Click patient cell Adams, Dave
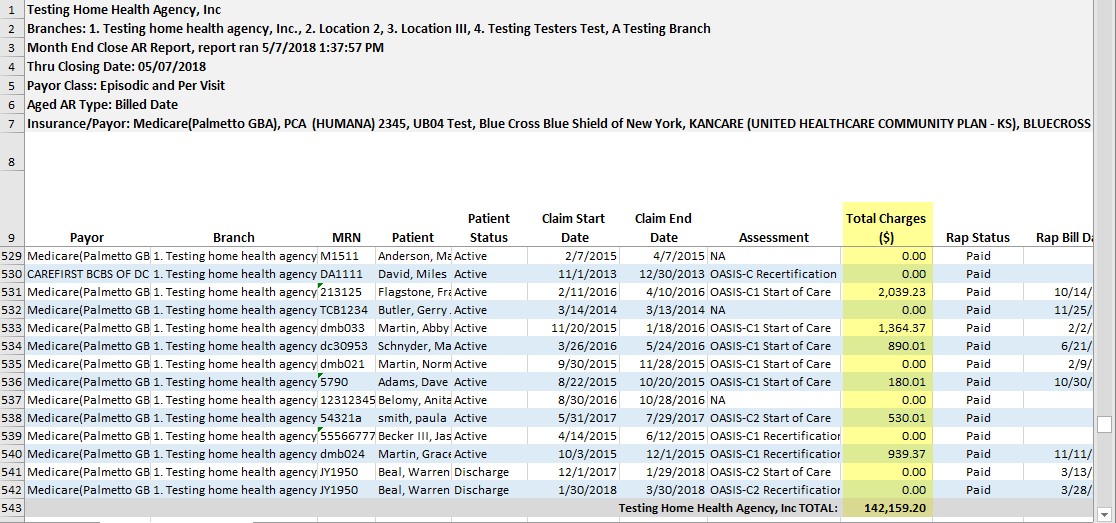 coord(414,382)
